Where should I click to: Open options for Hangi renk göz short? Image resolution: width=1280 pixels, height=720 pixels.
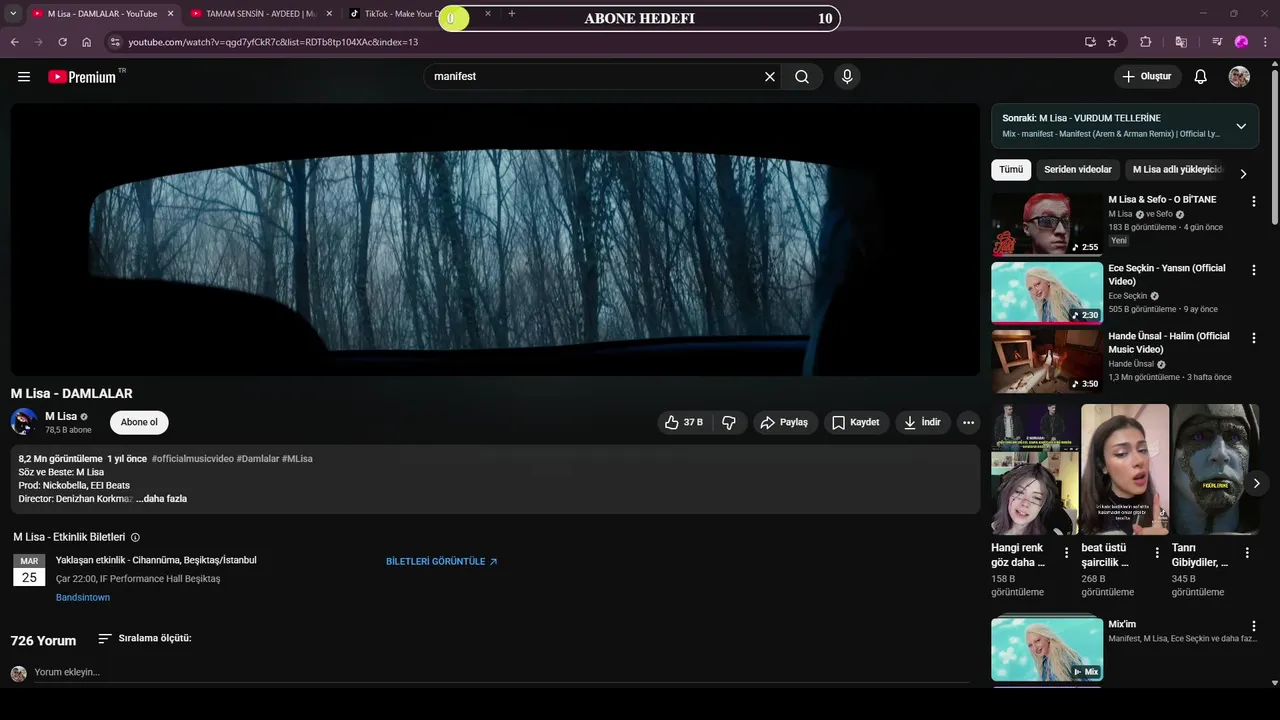point(1066,553)
